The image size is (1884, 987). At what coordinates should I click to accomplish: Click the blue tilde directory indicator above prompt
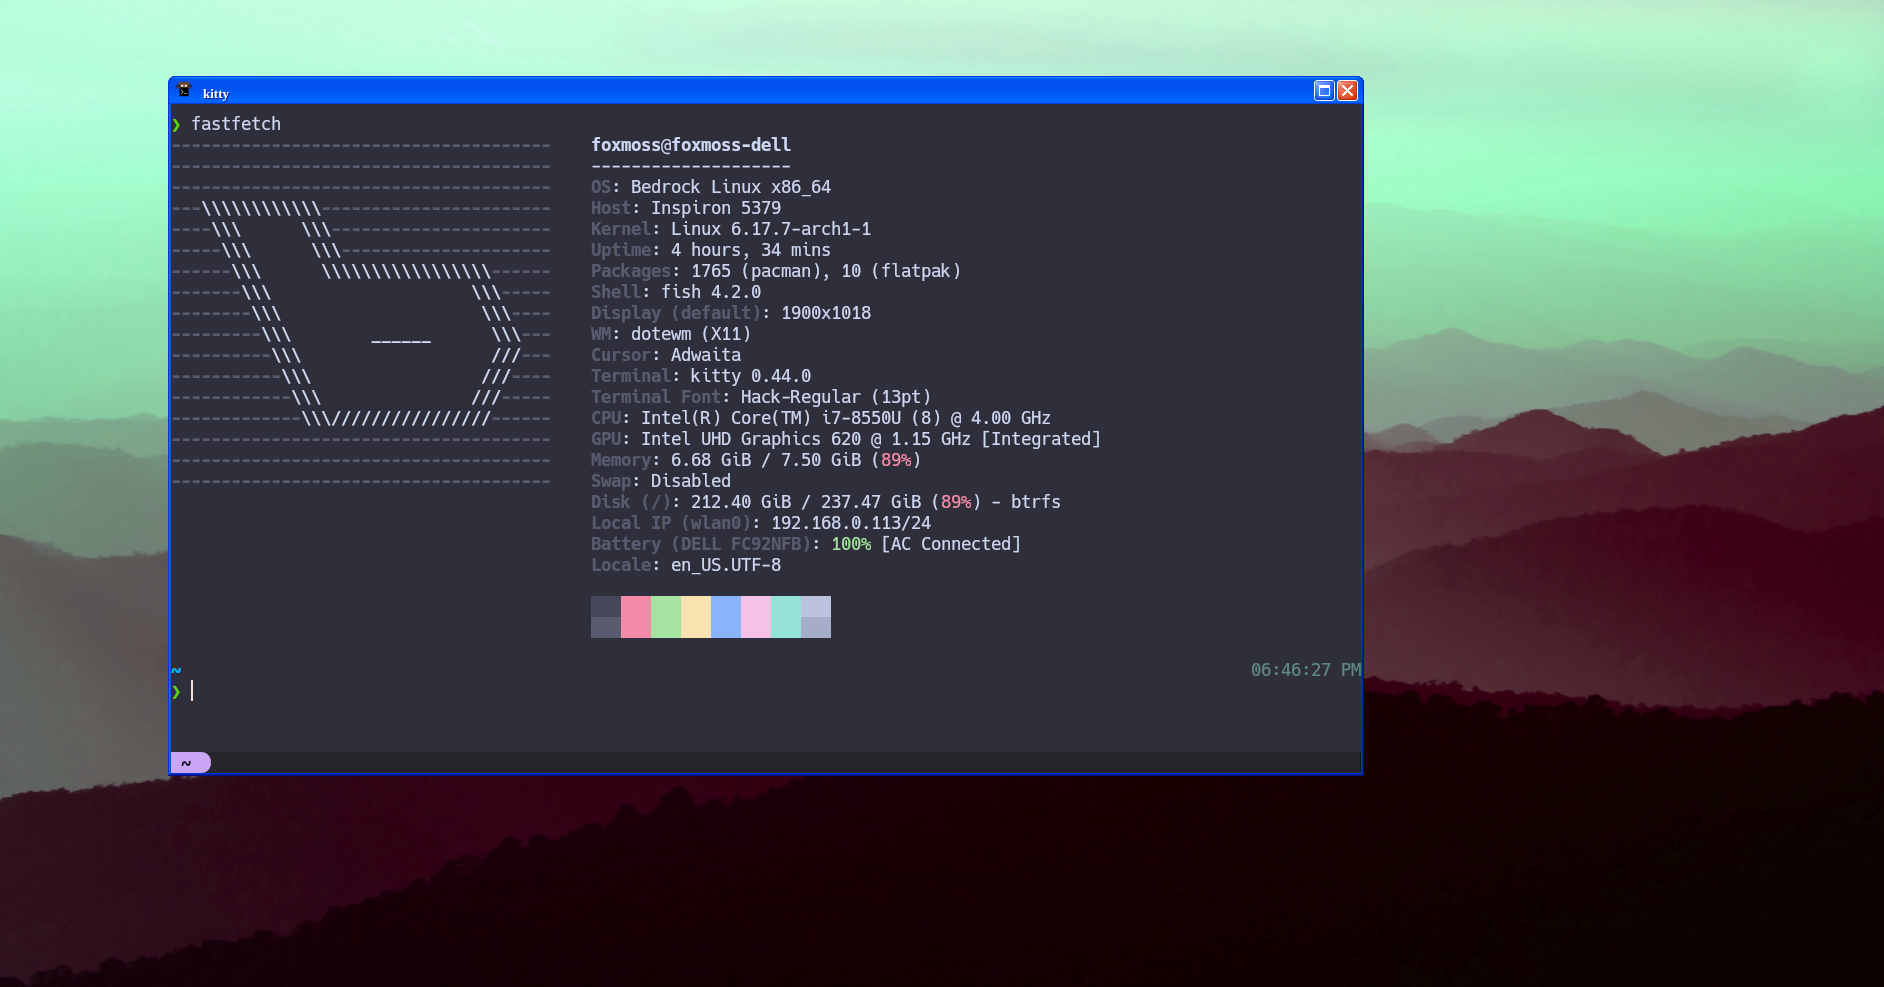click(x=176, y=670)
